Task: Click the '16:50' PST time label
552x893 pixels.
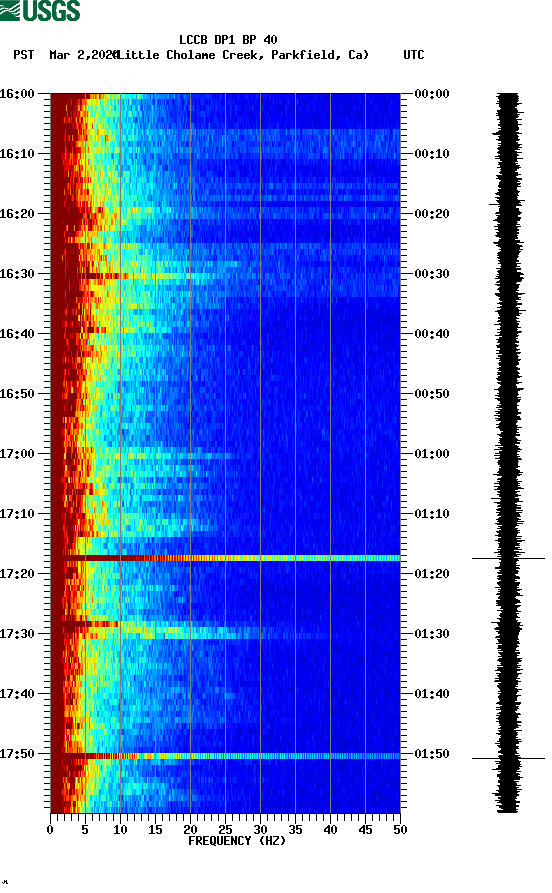Action: tap(17, 394)
